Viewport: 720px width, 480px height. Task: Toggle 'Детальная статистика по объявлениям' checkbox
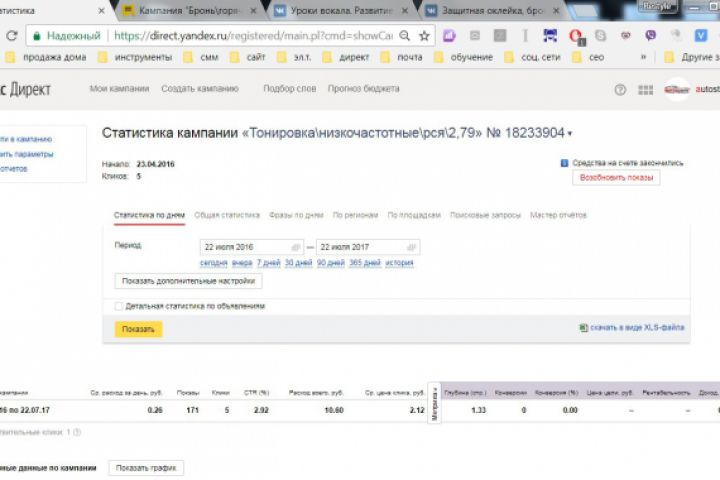coord(118,306)
